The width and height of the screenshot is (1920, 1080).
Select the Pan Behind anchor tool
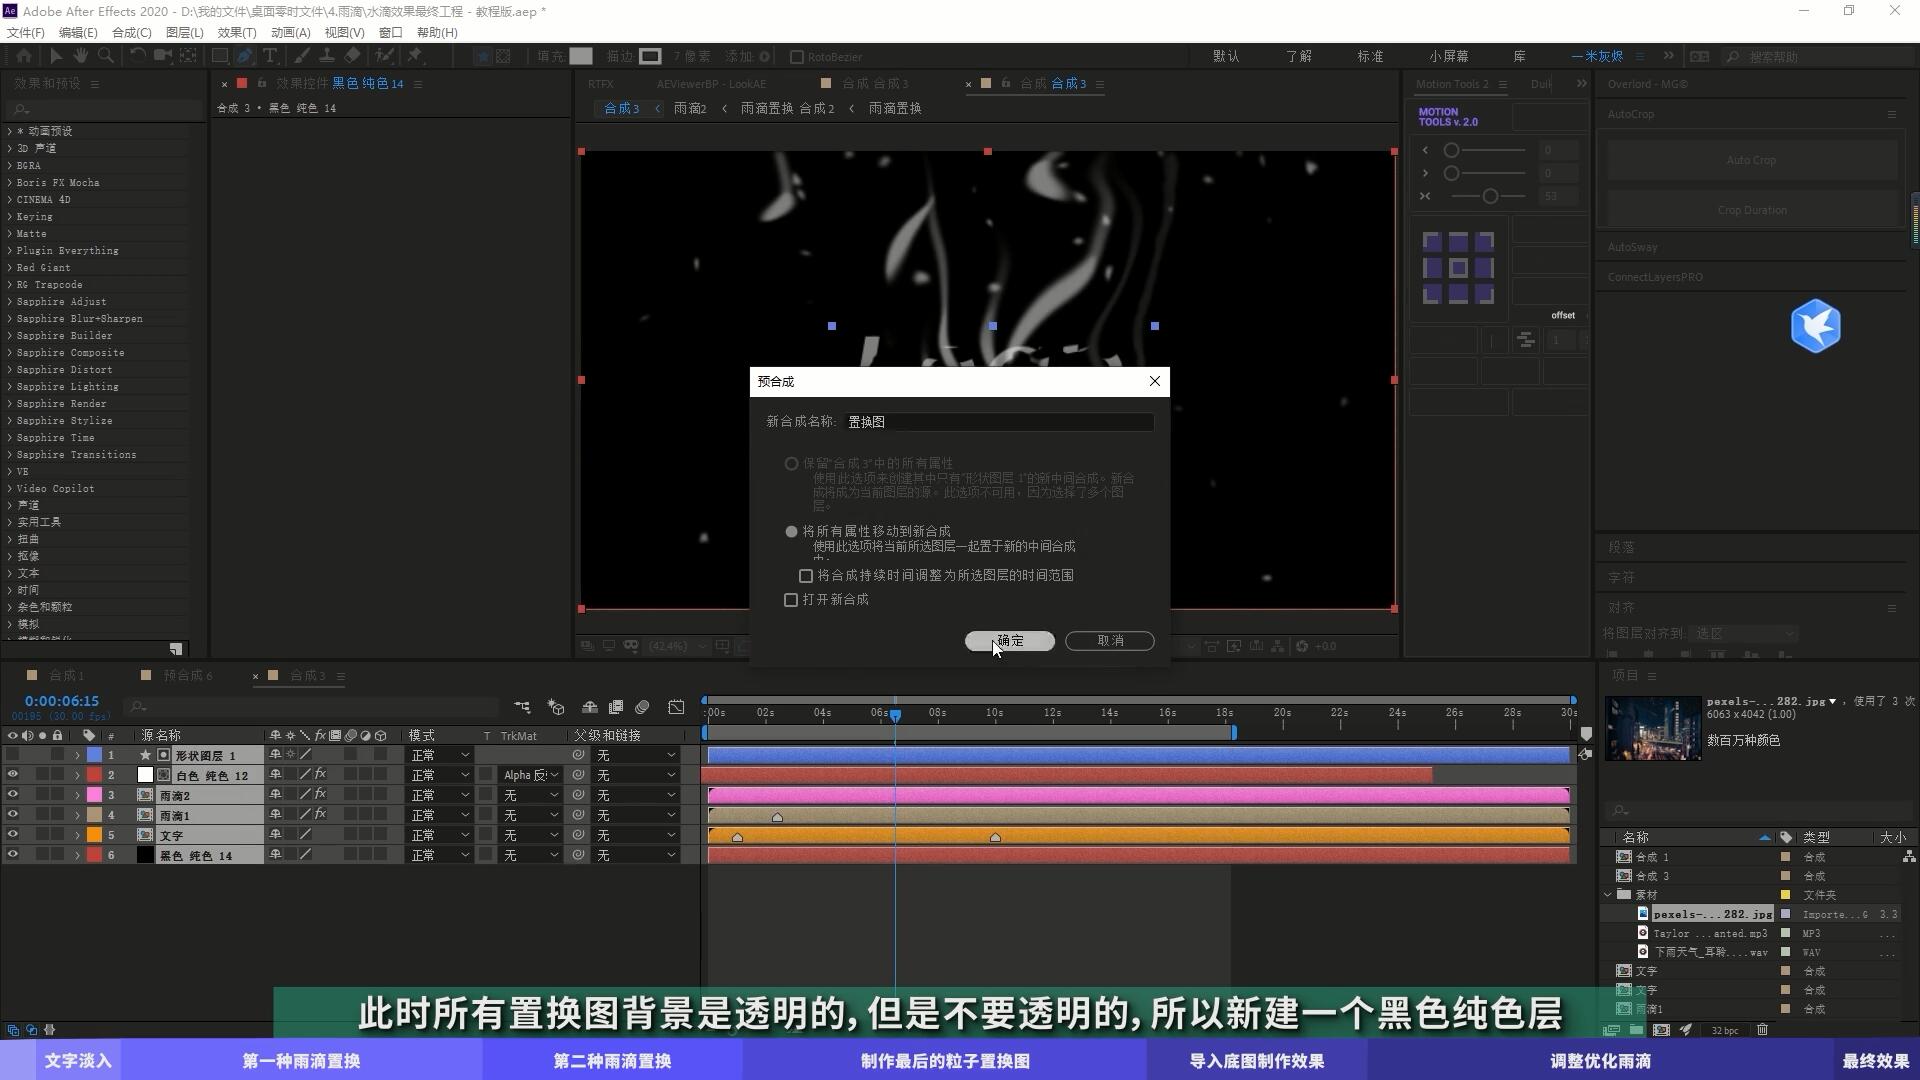point(188,56)
